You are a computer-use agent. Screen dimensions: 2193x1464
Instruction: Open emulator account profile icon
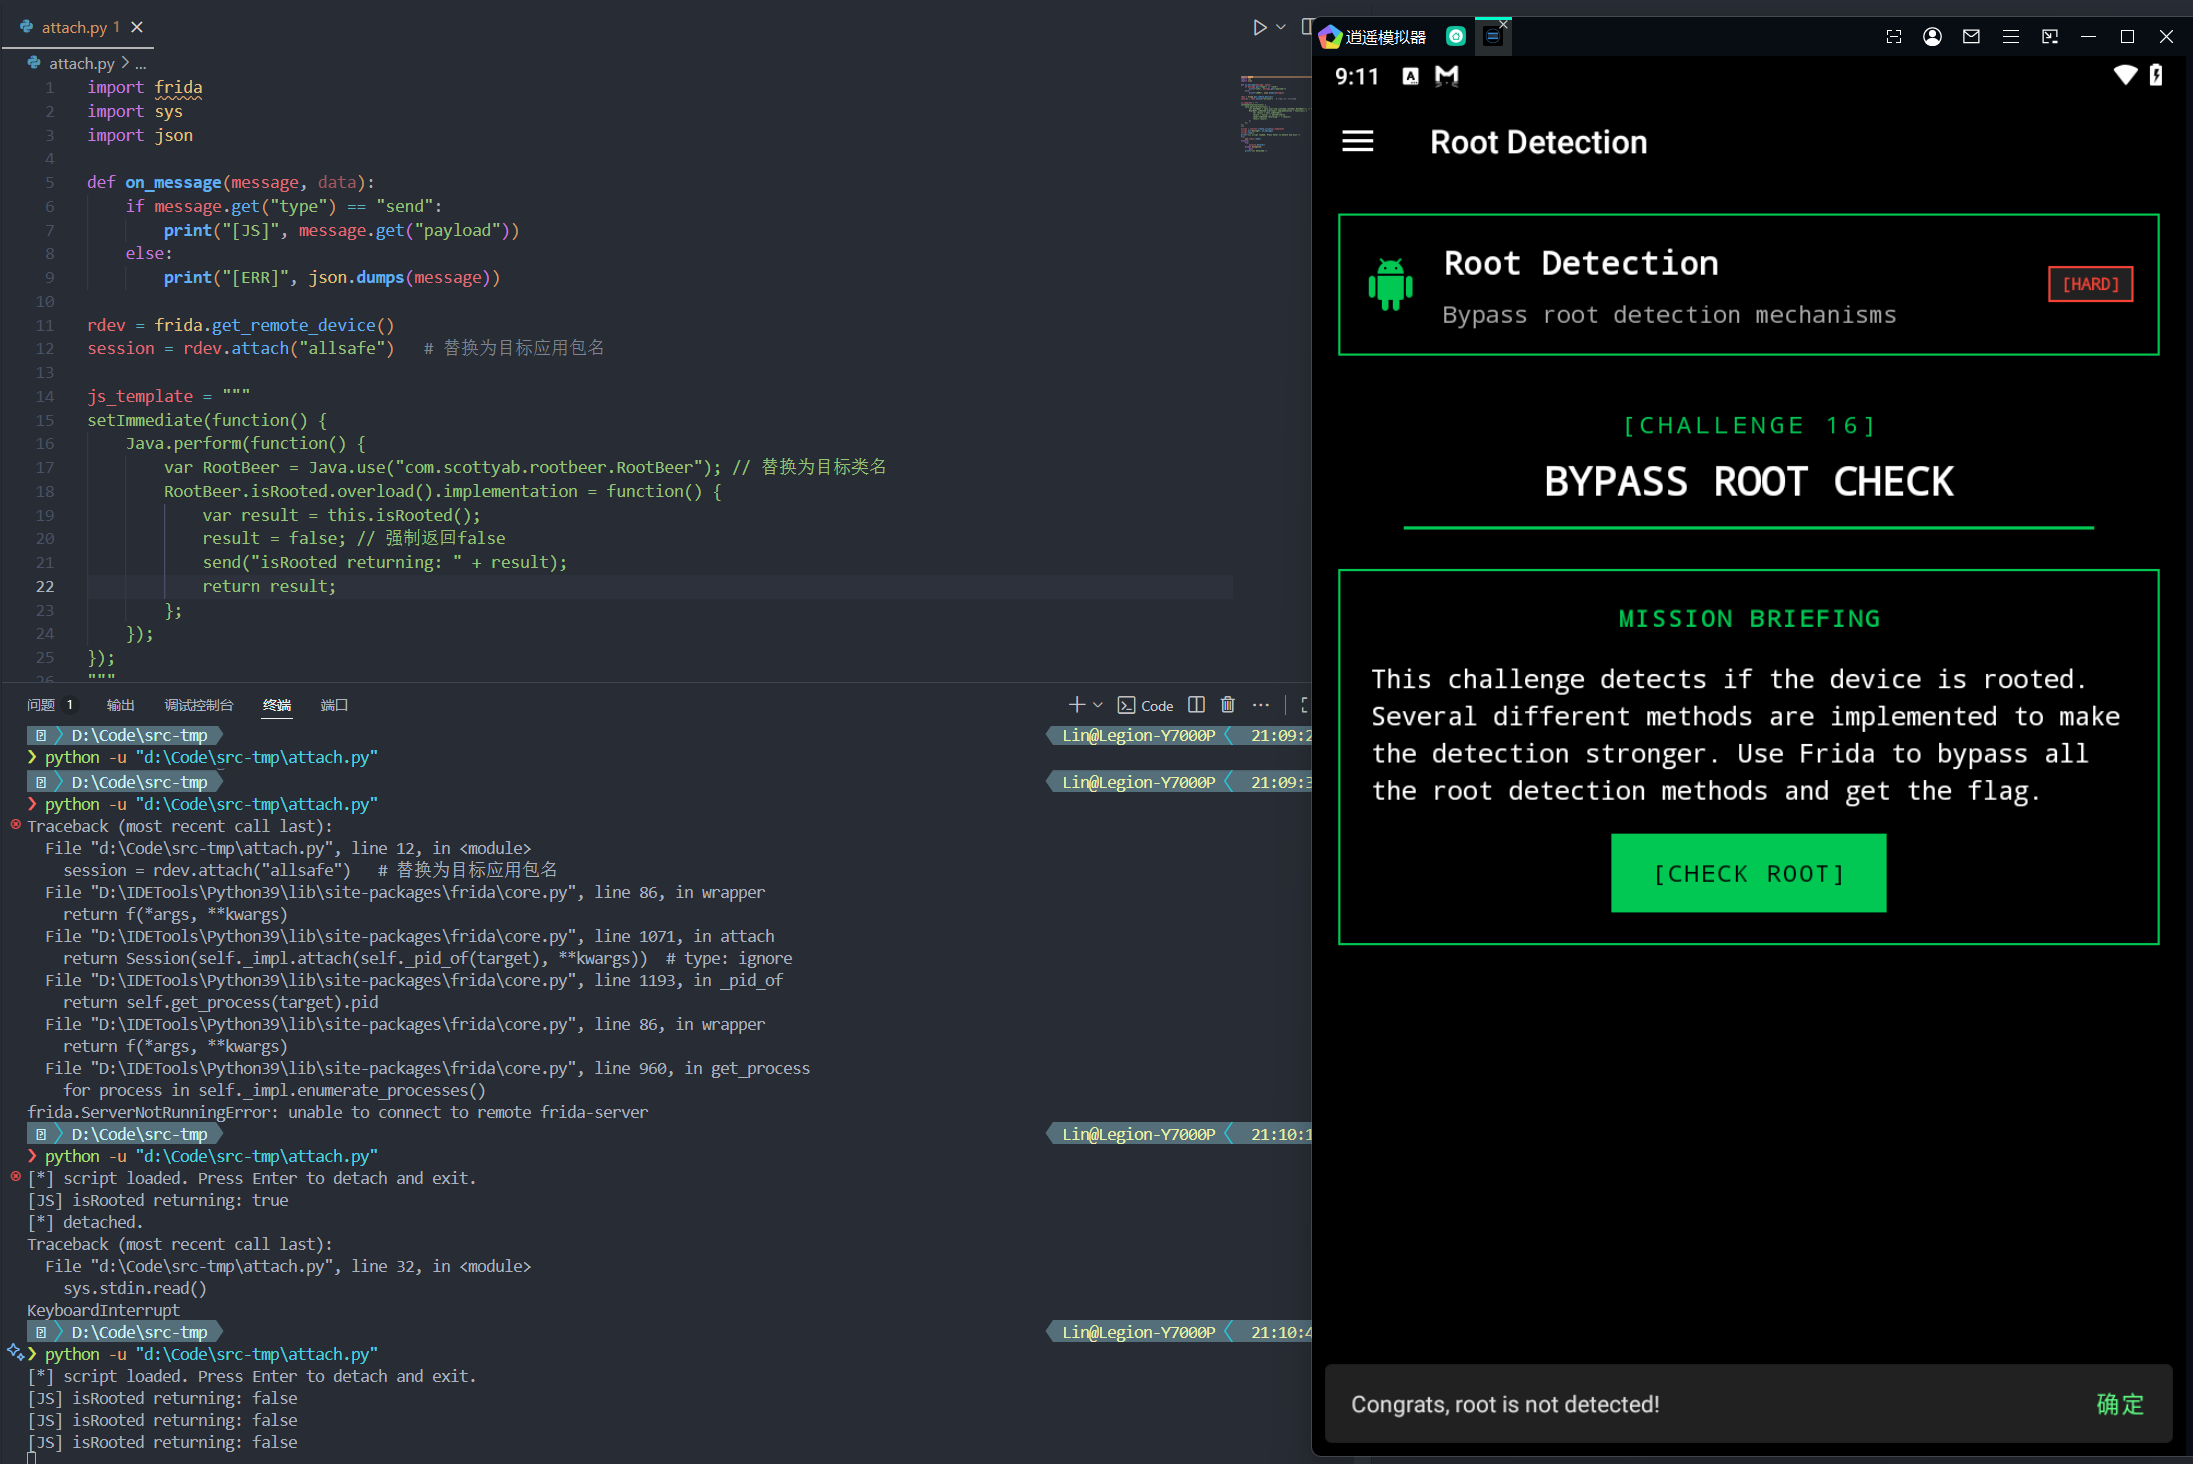pos(1932,37)
